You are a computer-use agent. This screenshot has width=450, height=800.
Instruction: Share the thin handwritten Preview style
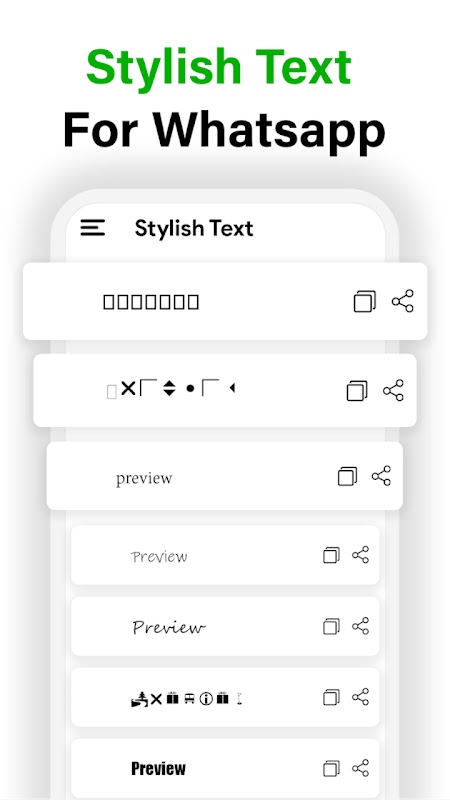click(x=360, y=555)
